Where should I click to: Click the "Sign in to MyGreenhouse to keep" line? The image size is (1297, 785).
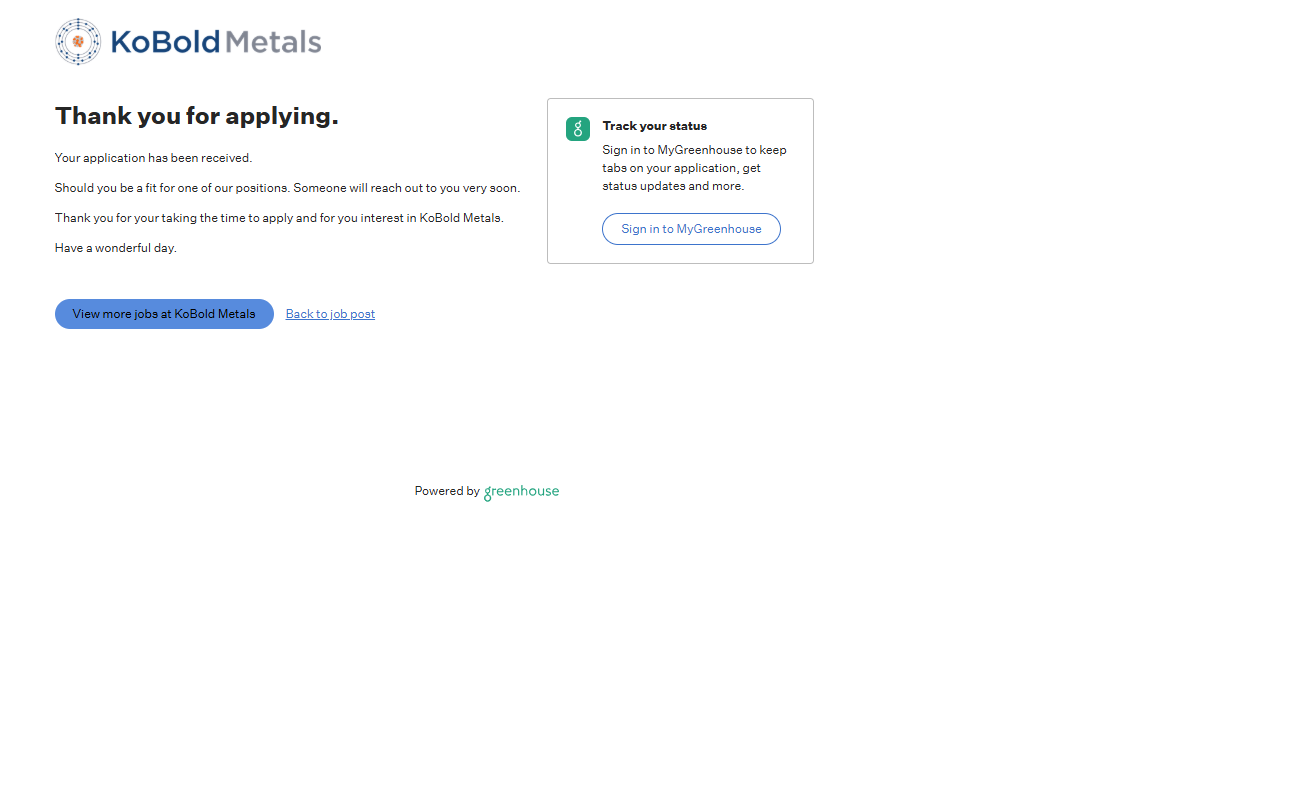tap(694, 150)
